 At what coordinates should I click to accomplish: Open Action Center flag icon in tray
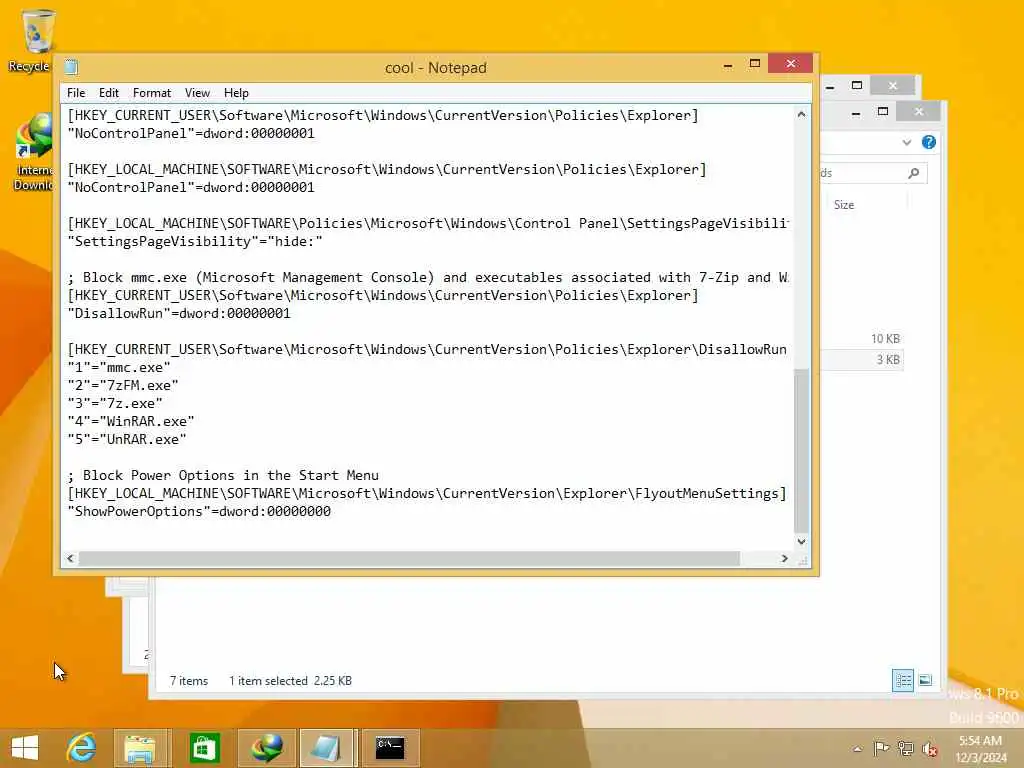tap(881, 748)
